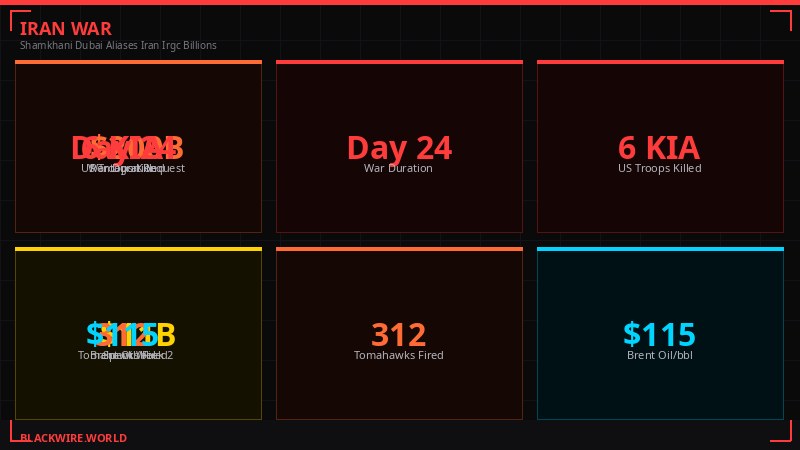Viewport: 800px width, 450px height.
Task: Click the bottom-right corner bracket icon
Action: click(780, 431)
